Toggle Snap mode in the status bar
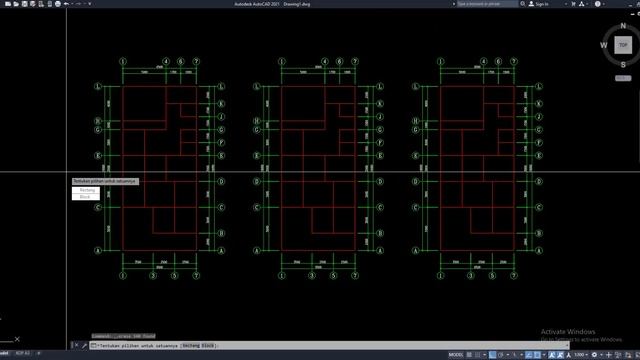Image resolution: width=640 pixels, height=360 pixels. [x=478, y=355]
